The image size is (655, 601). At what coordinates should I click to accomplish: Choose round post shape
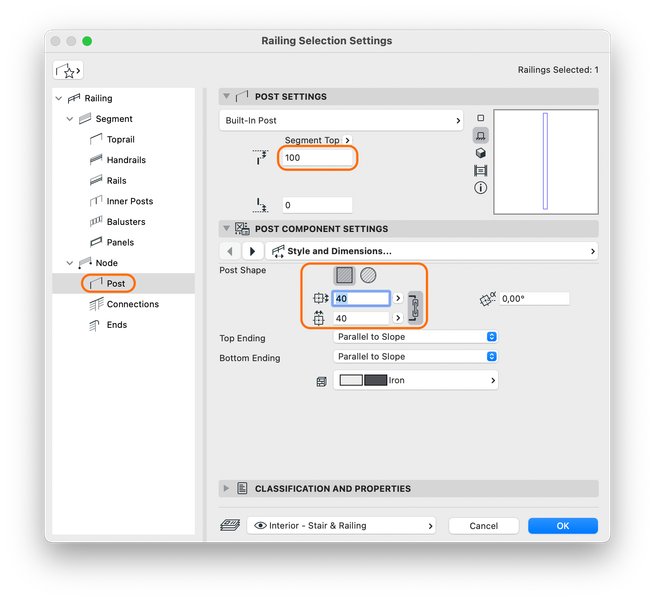(x=368, y=275)
